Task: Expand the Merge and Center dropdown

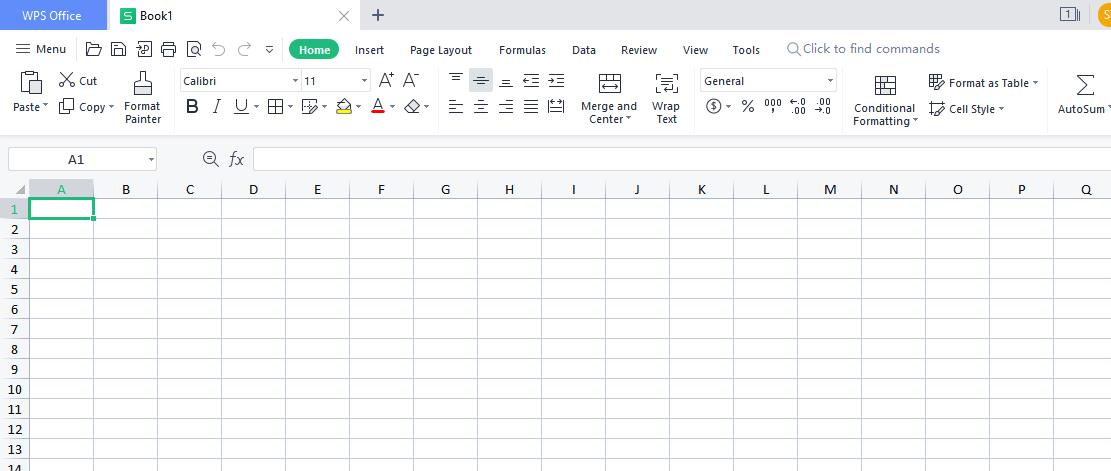Action: 628,119
